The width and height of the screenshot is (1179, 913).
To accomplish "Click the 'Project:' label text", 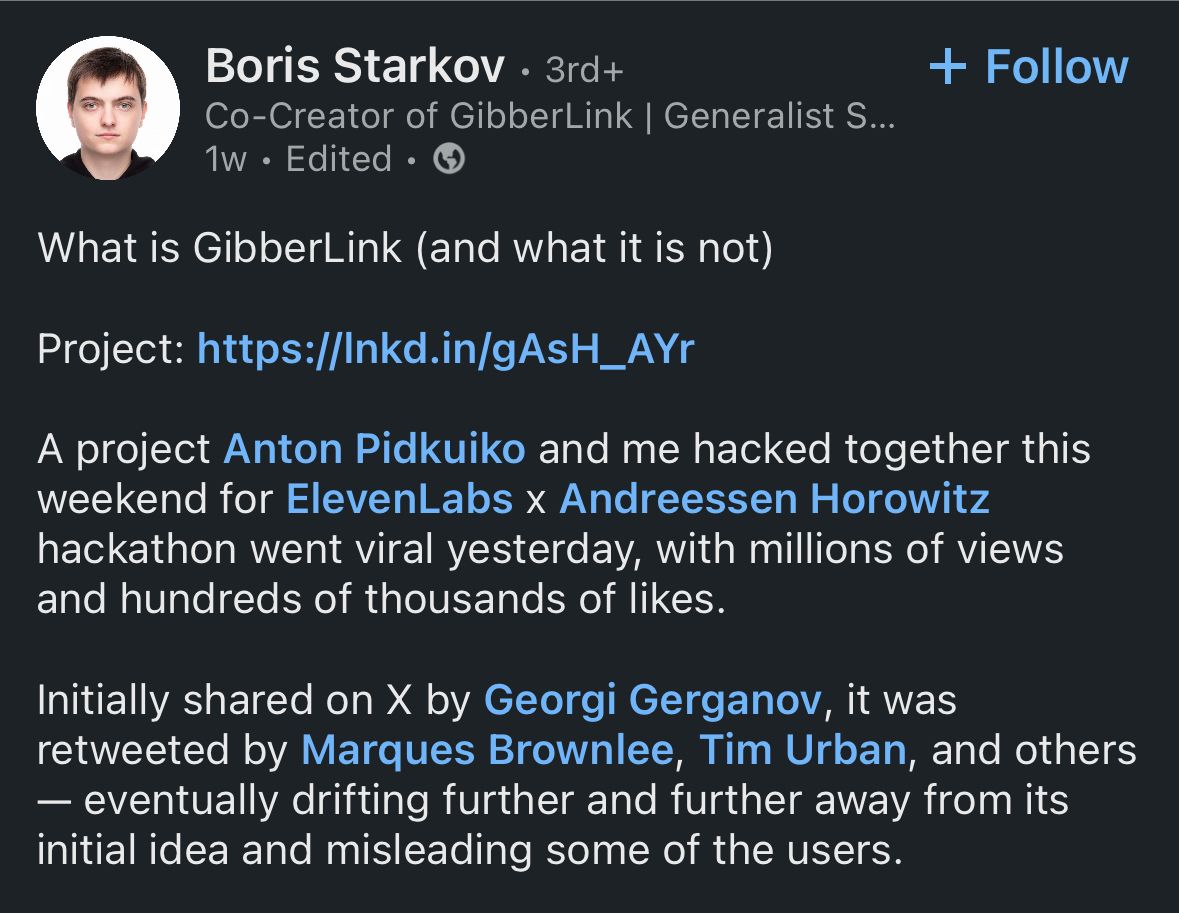I will (x=110, y=349).
